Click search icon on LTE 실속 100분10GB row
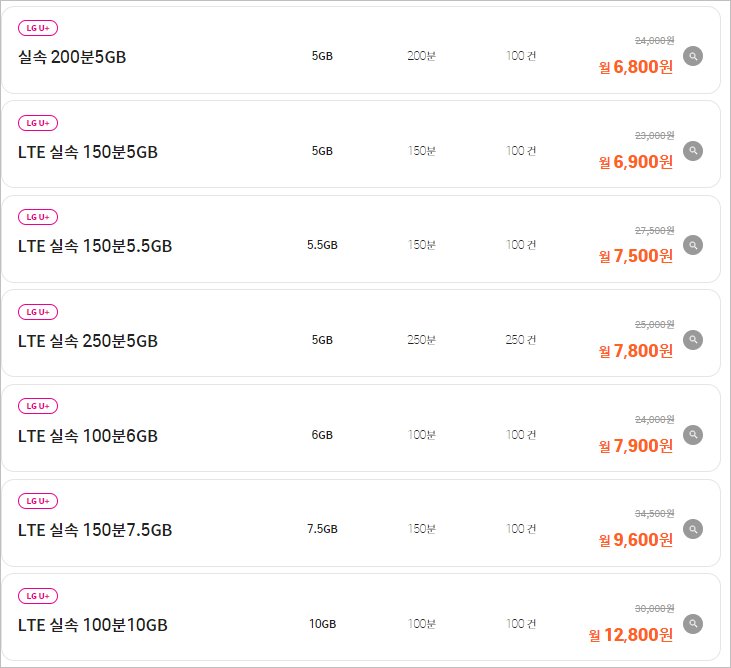 click(693, 624)
